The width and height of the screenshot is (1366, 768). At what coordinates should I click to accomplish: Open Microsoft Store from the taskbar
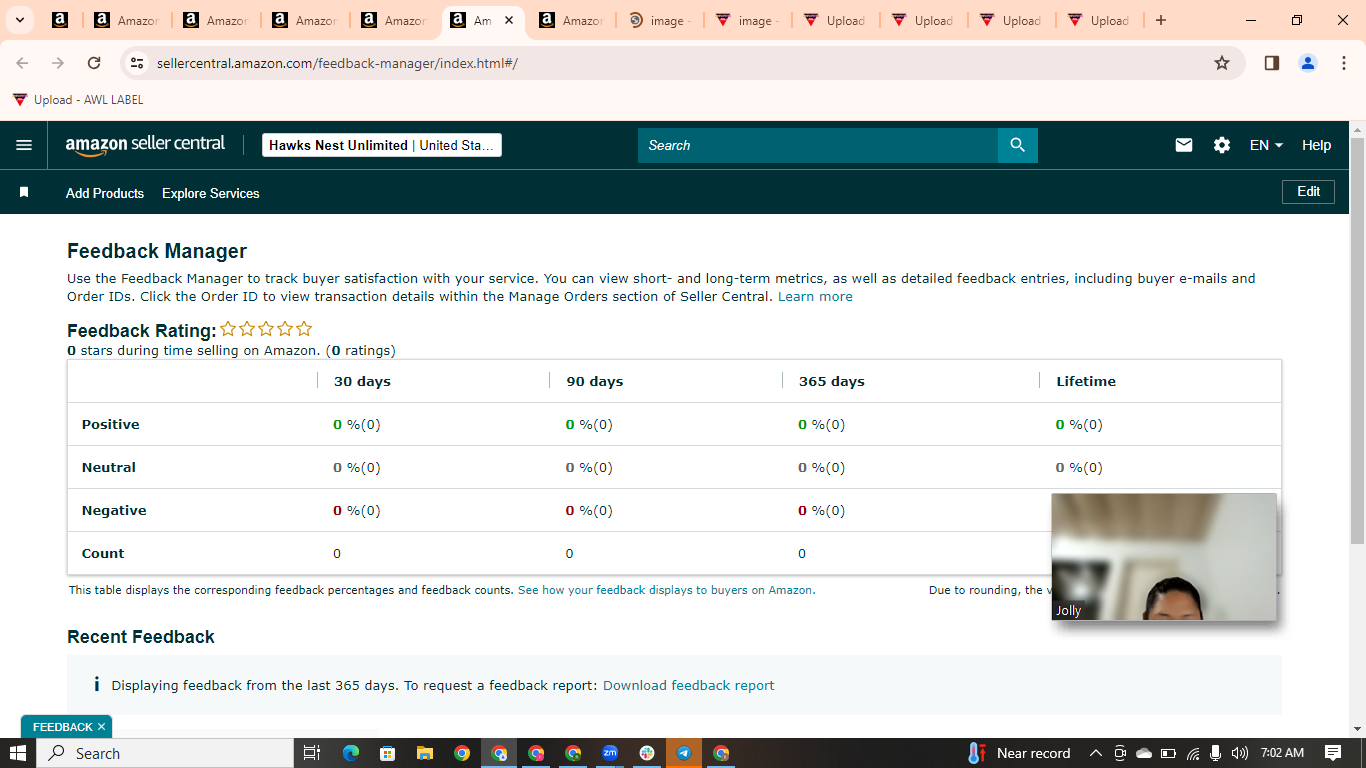[x=388, y=753]
